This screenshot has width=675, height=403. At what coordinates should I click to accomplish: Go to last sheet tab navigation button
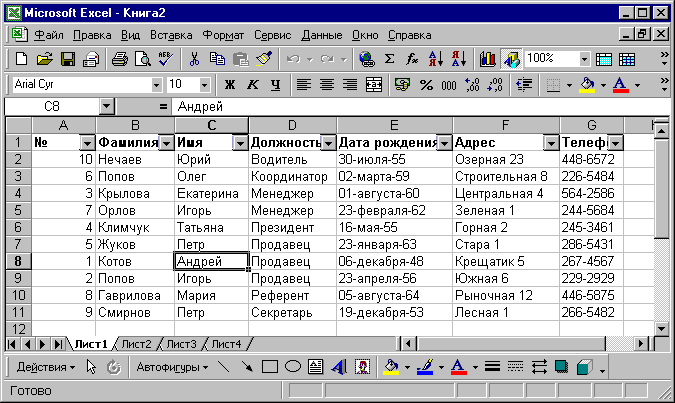58,344
